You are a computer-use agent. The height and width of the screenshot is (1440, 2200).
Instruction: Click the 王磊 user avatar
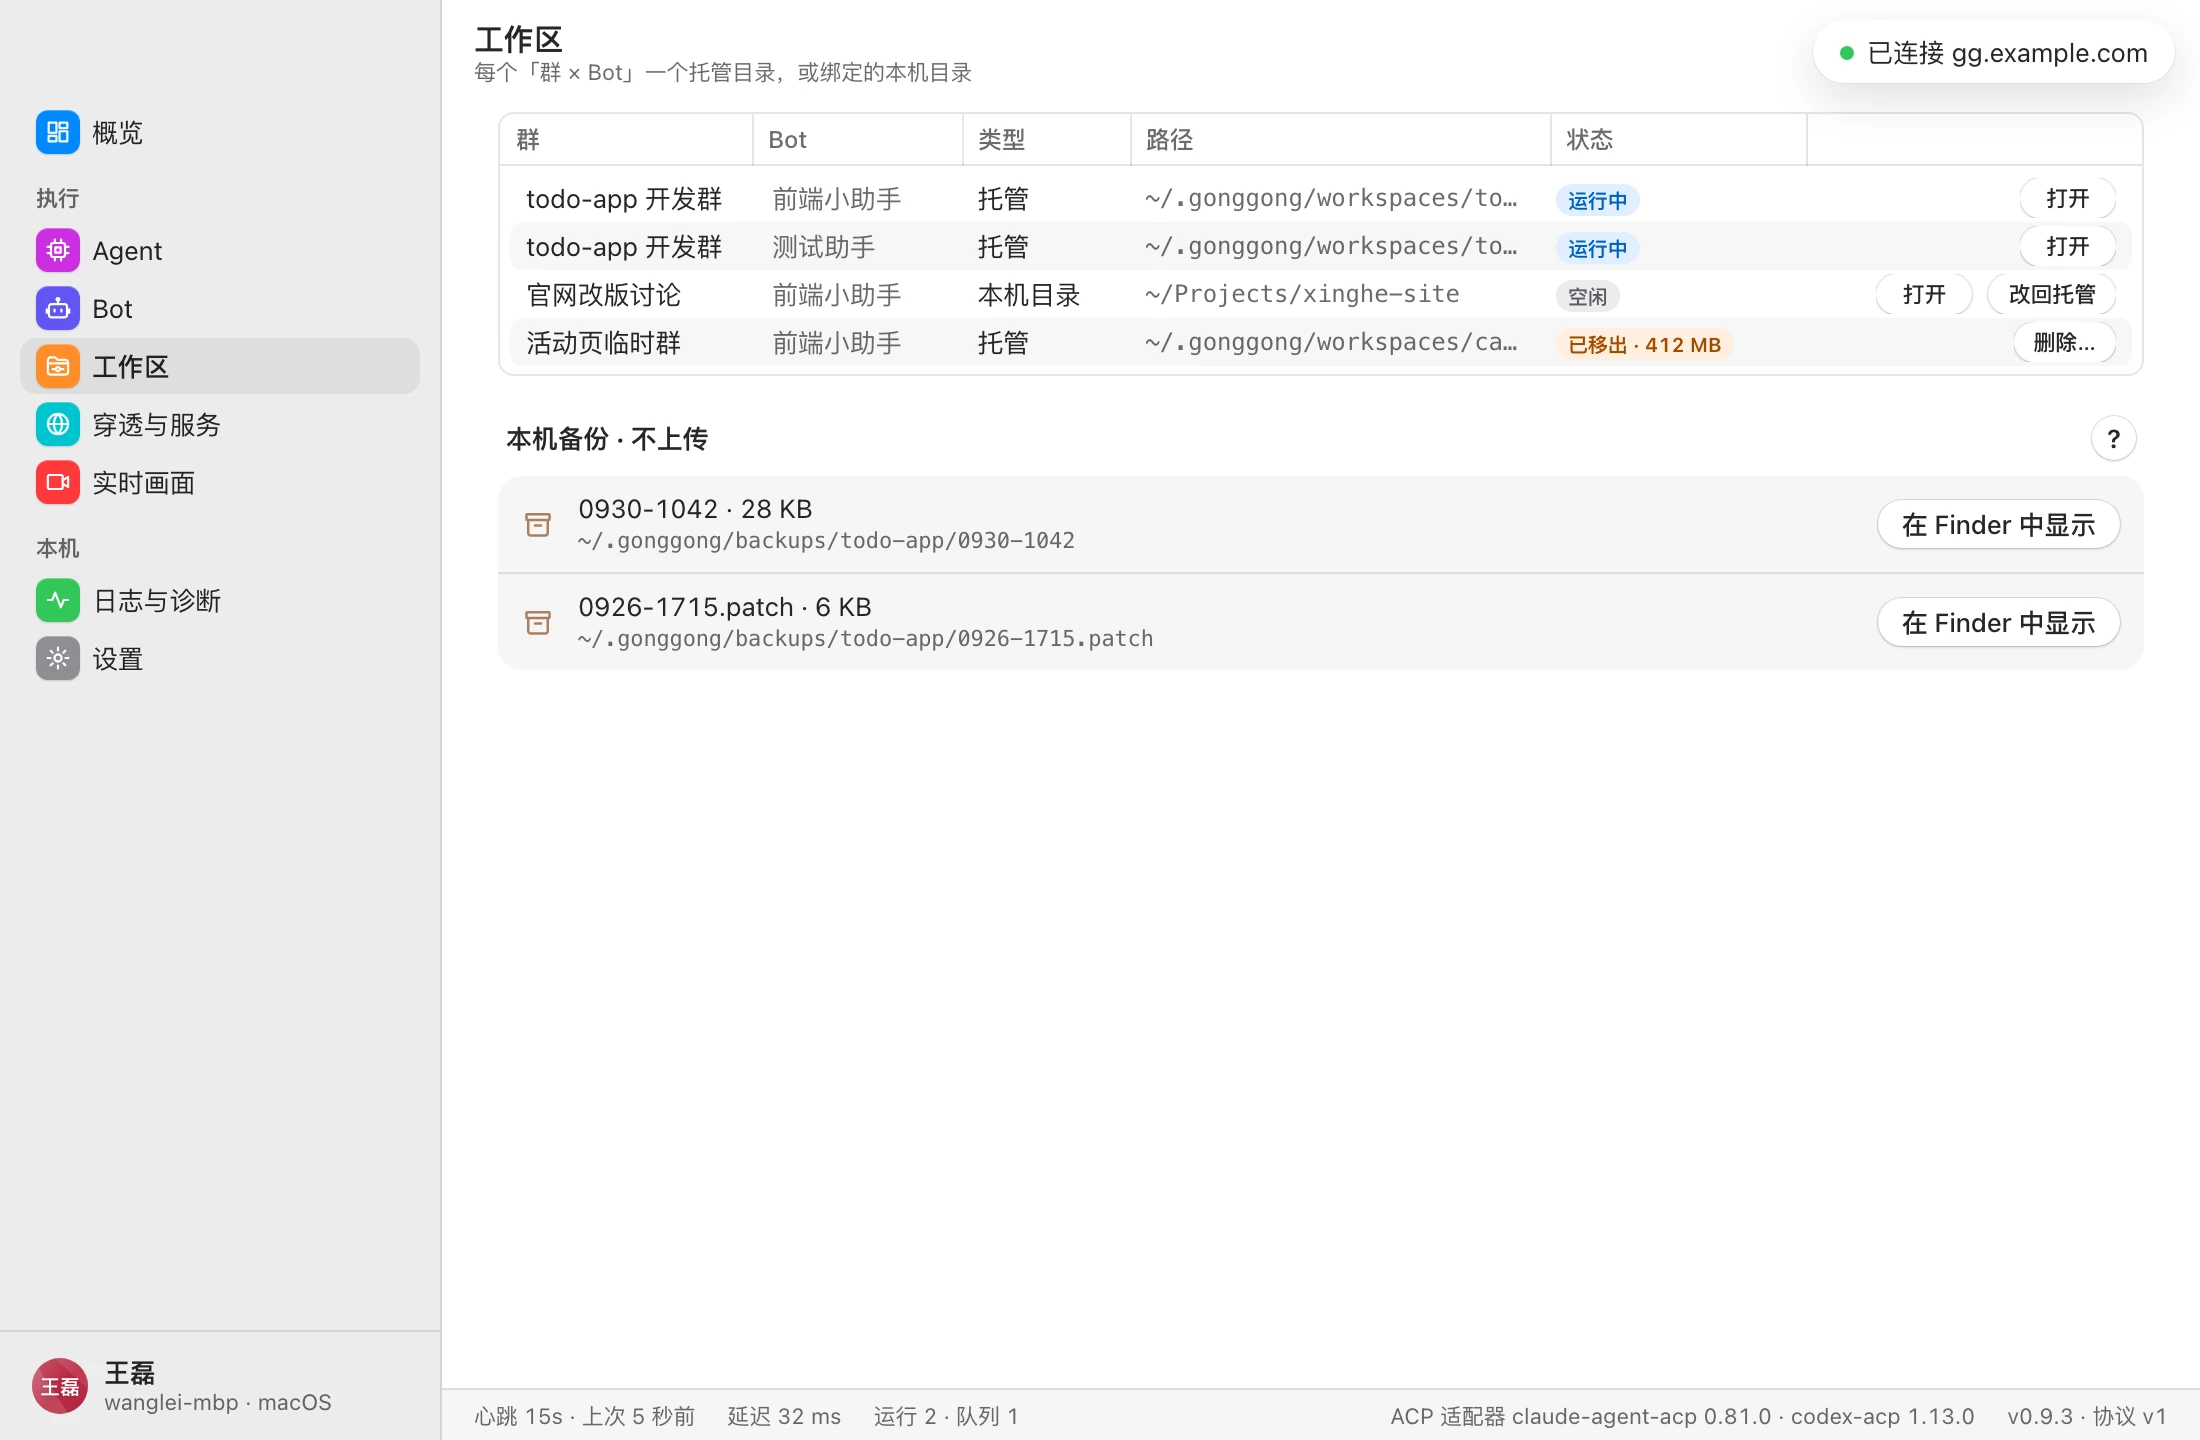(60, 1386)
